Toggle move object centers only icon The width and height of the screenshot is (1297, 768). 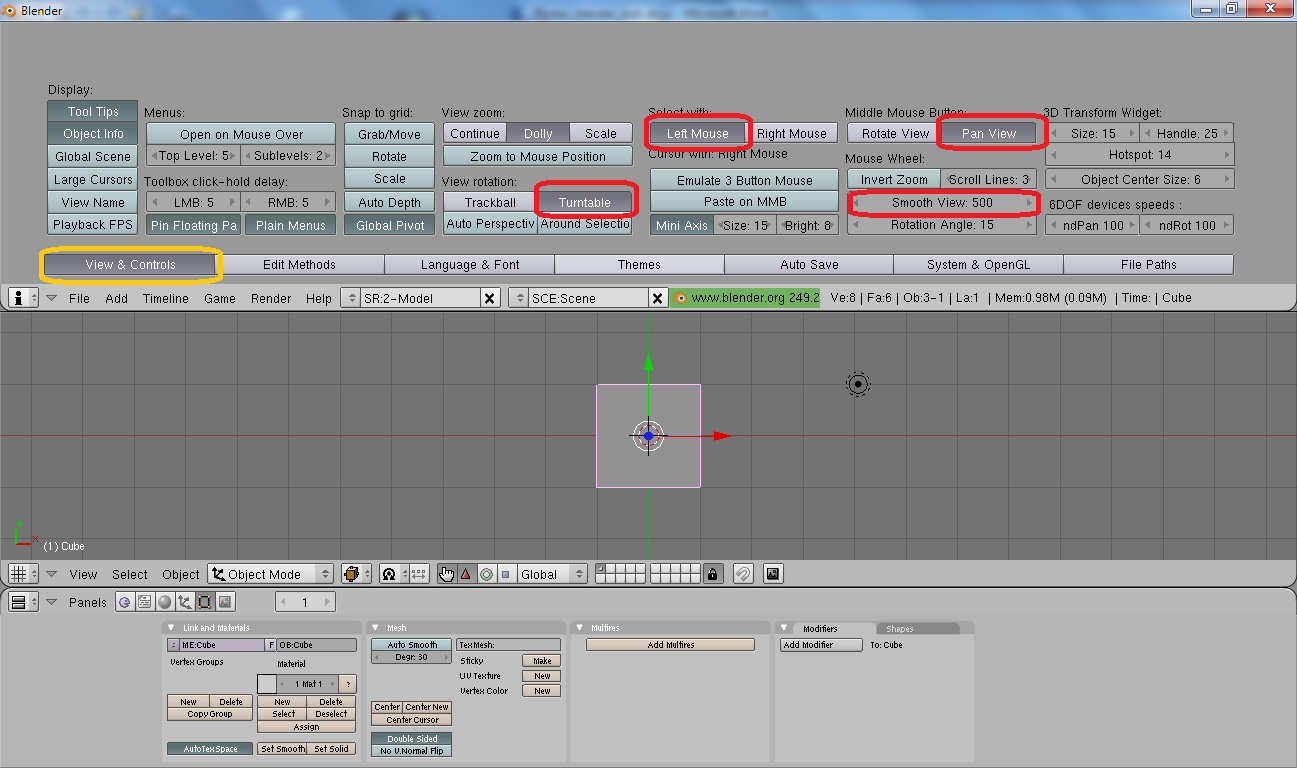click(x=417, y=574)
